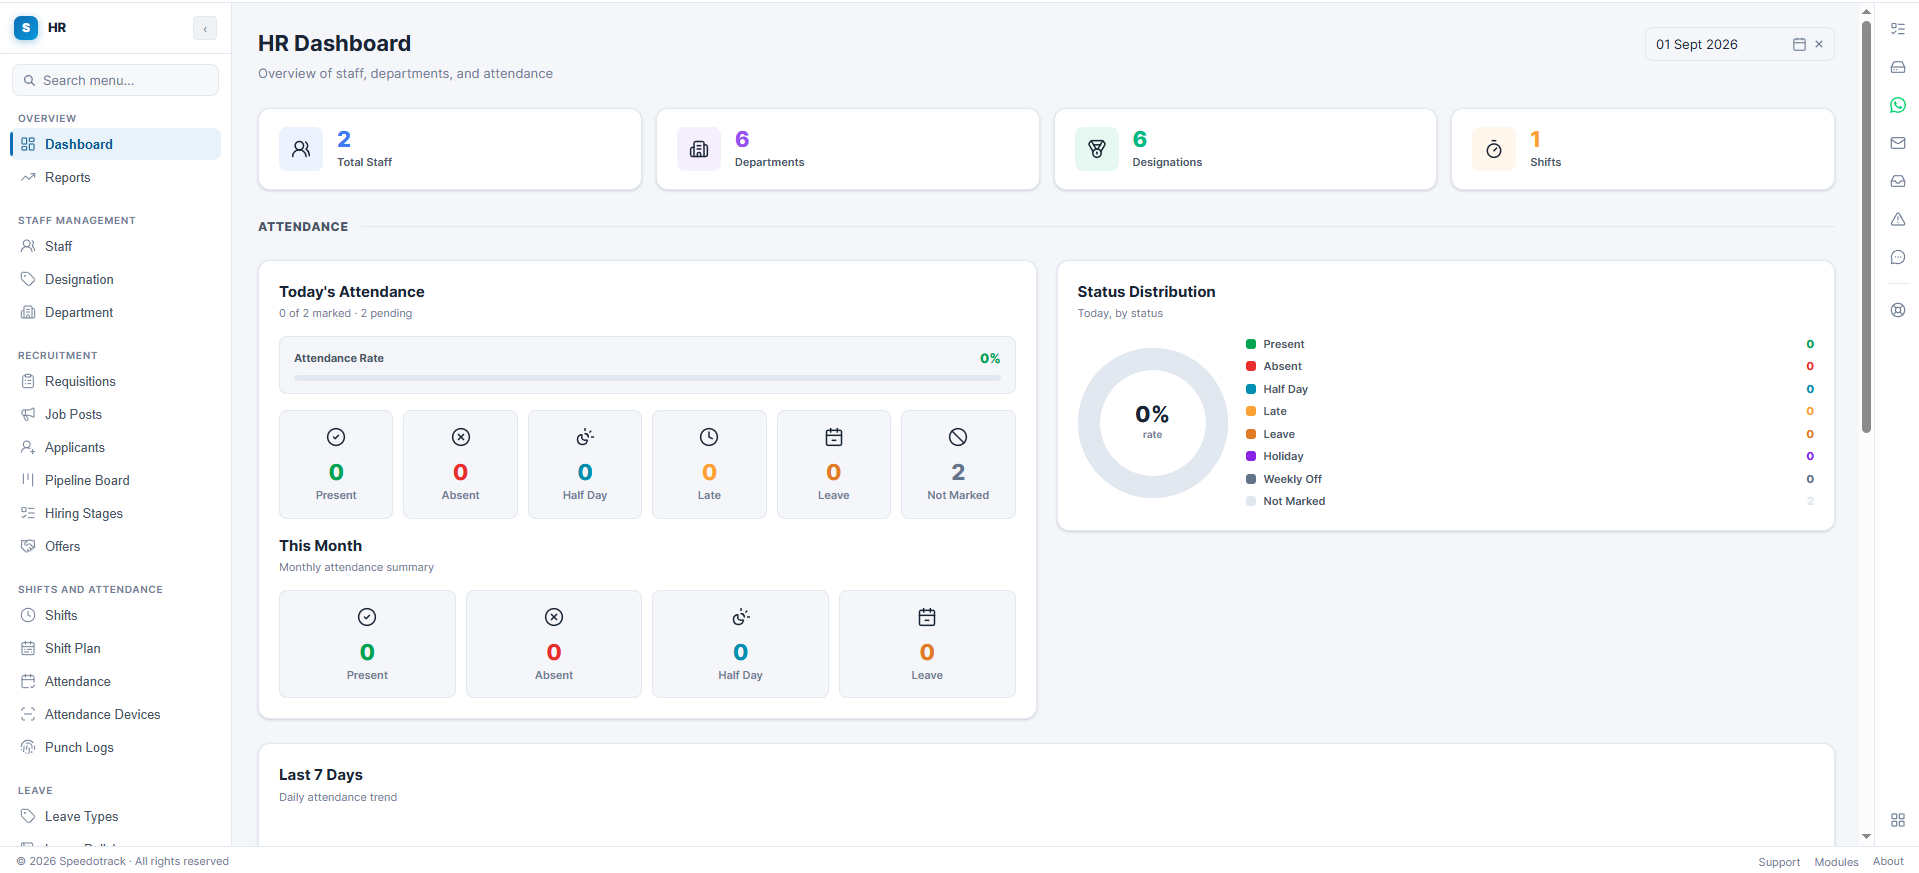View Punch Logs
This screenshot has height=873, width=1919.
coord(115,747)
